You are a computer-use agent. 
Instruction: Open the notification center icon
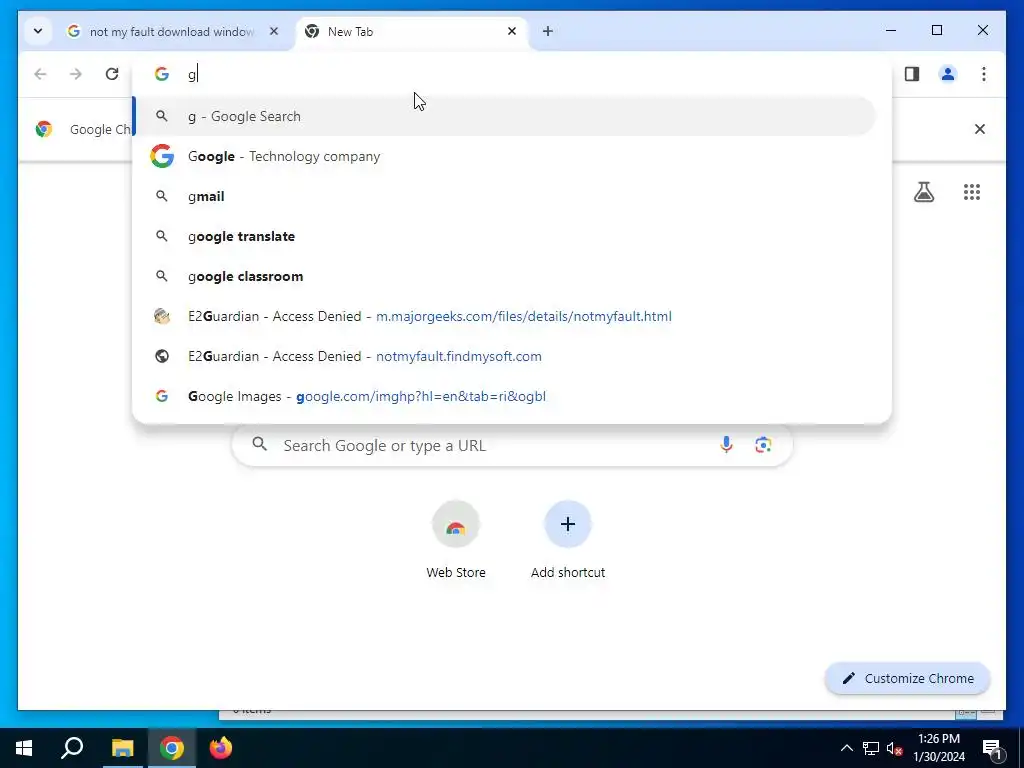pos(992,748)
